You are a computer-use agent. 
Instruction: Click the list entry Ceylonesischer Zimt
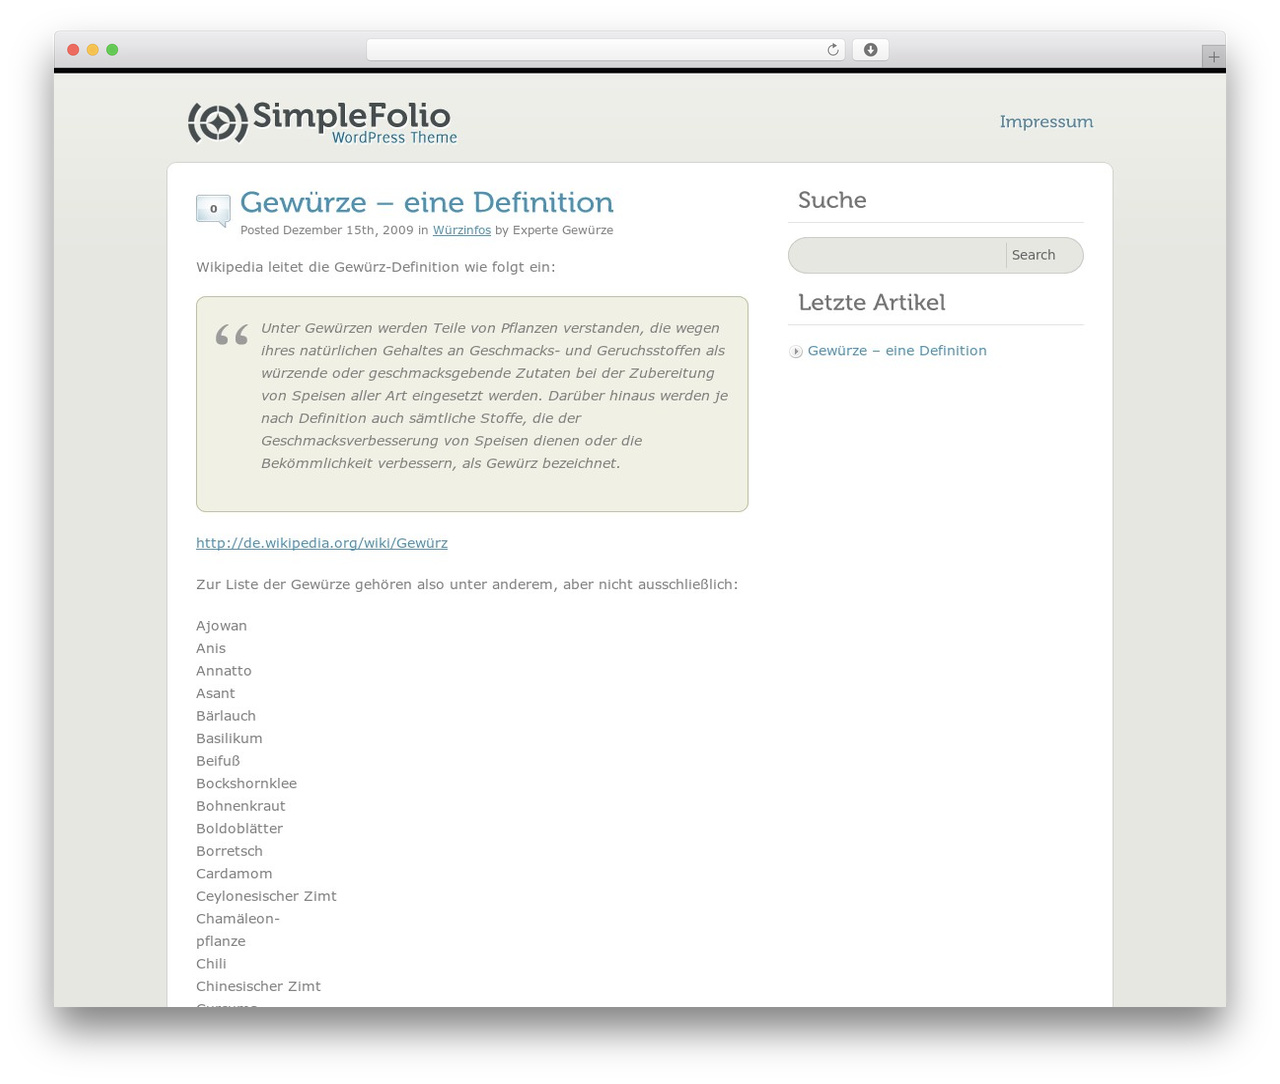click(x=266, y=896)
